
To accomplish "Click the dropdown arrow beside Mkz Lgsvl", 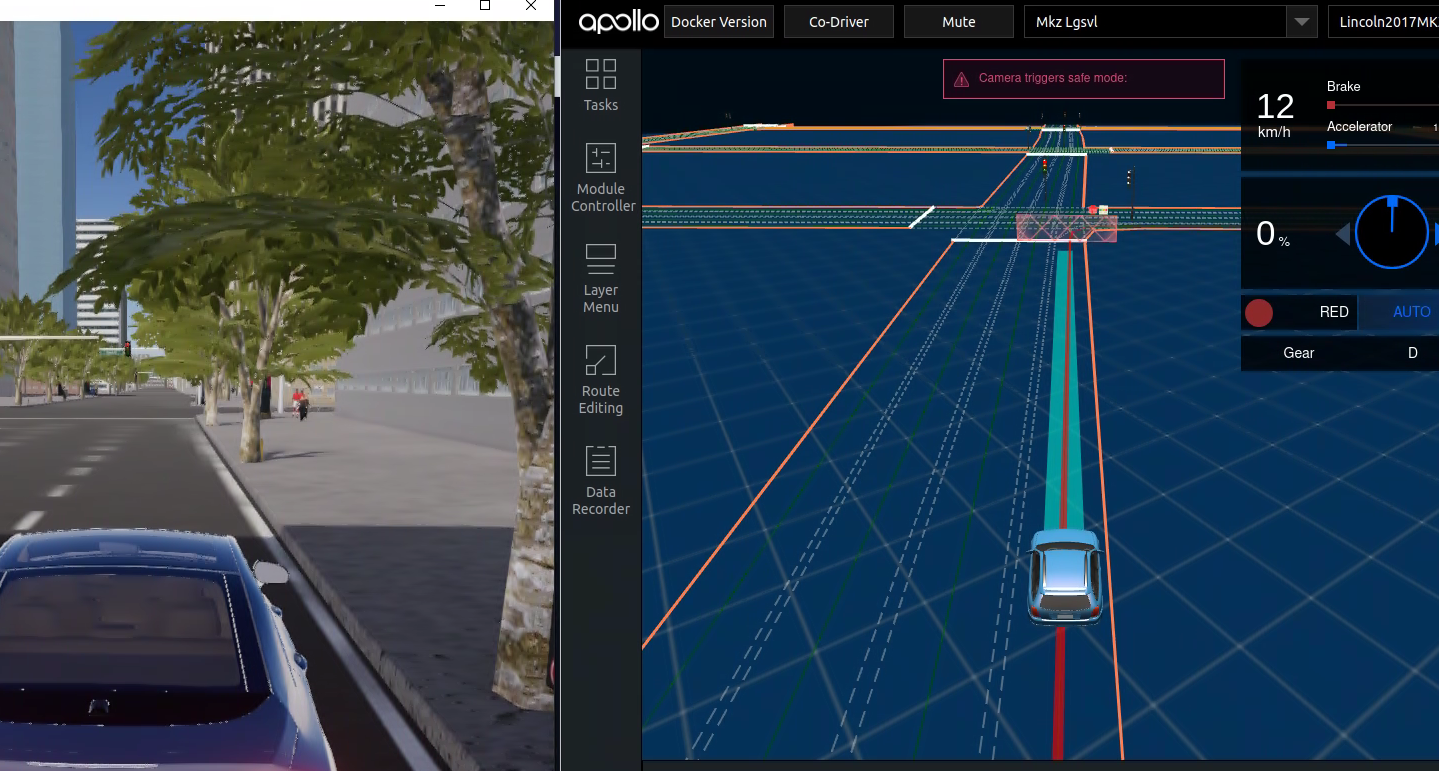I will (x=1302, y=21).
